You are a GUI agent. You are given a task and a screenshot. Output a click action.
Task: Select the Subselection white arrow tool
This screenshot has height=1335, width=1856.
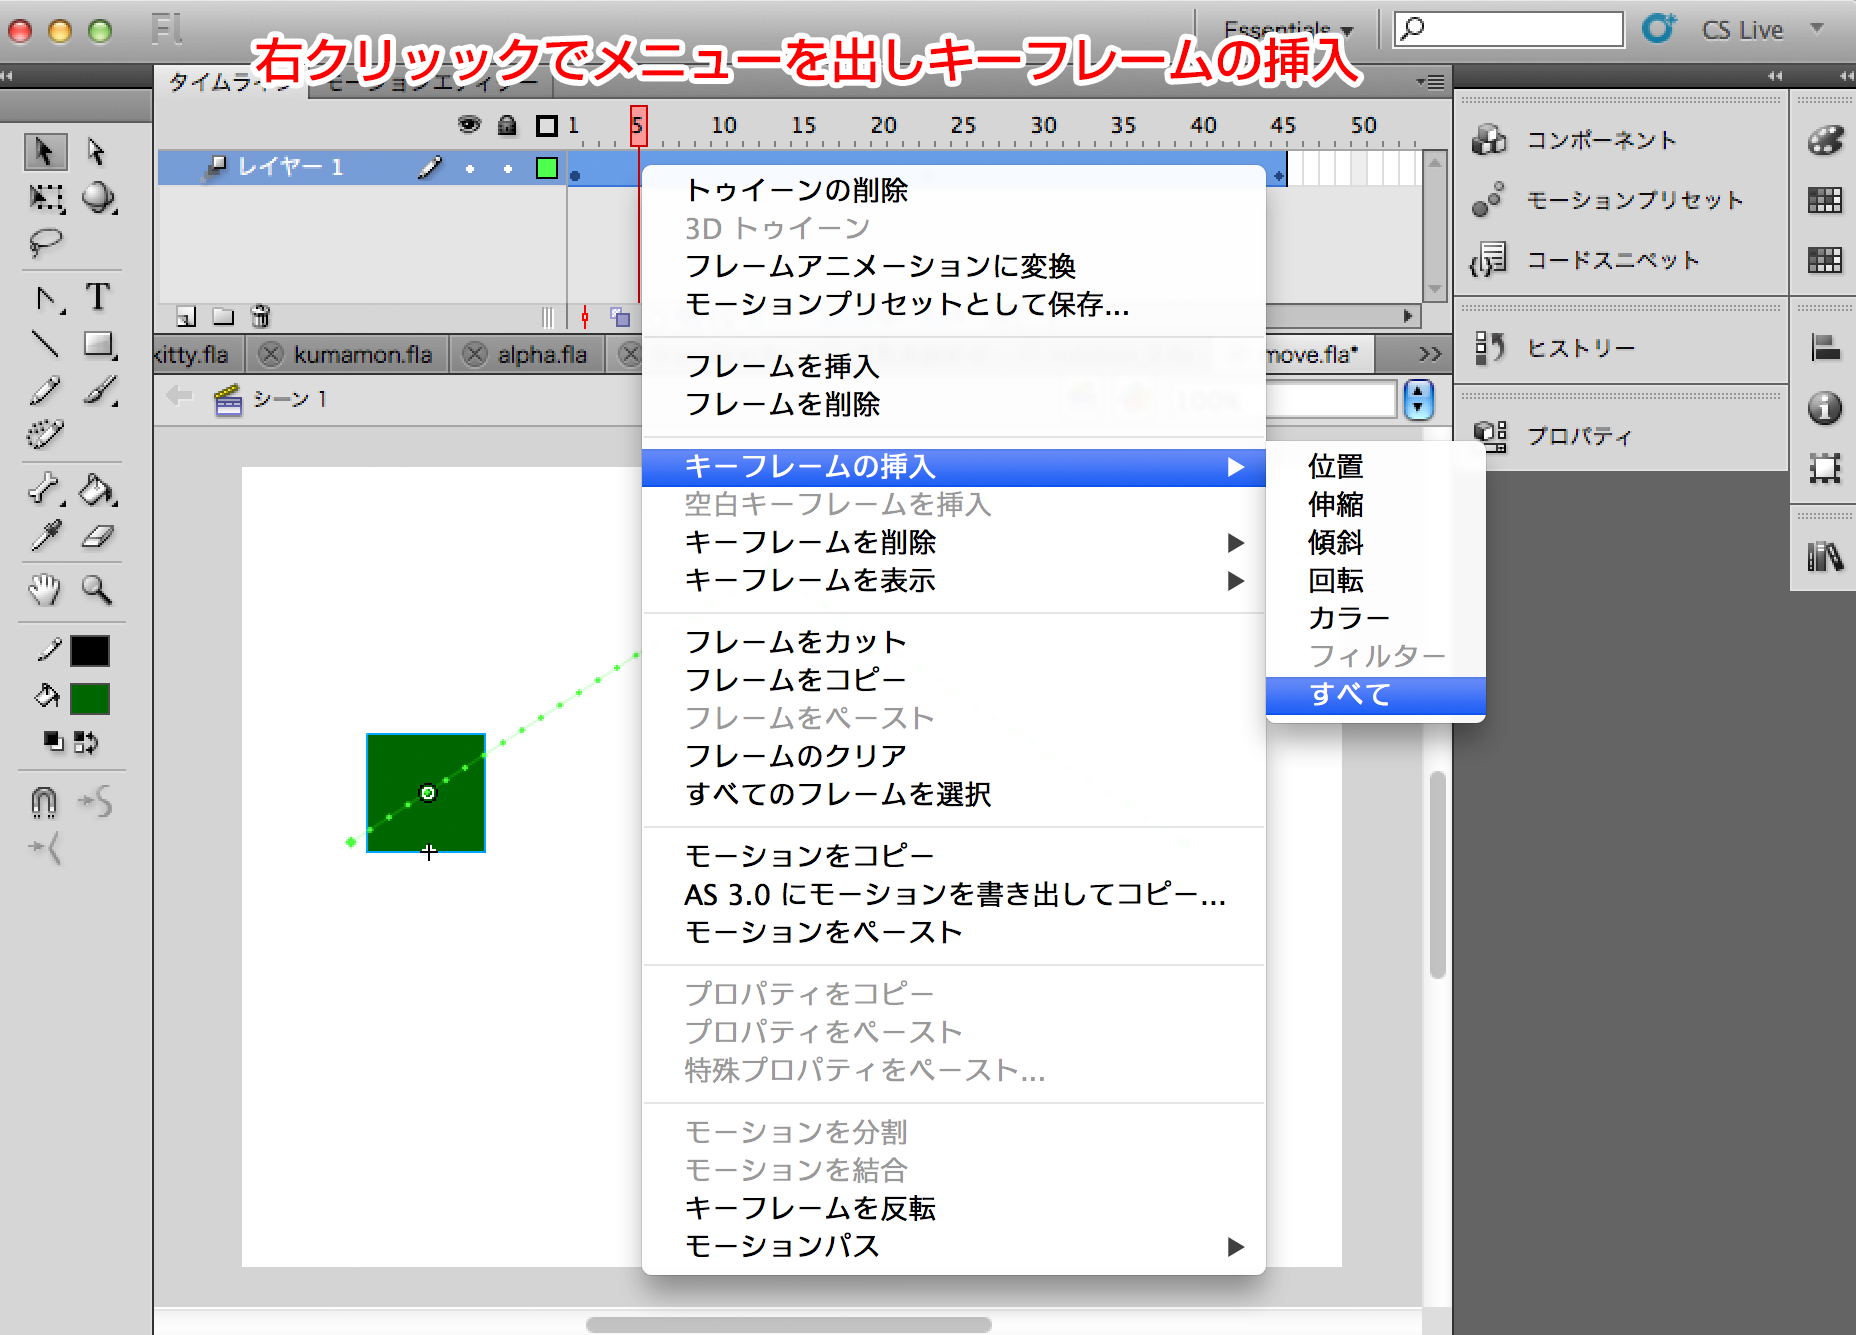[x=96, y=151]
